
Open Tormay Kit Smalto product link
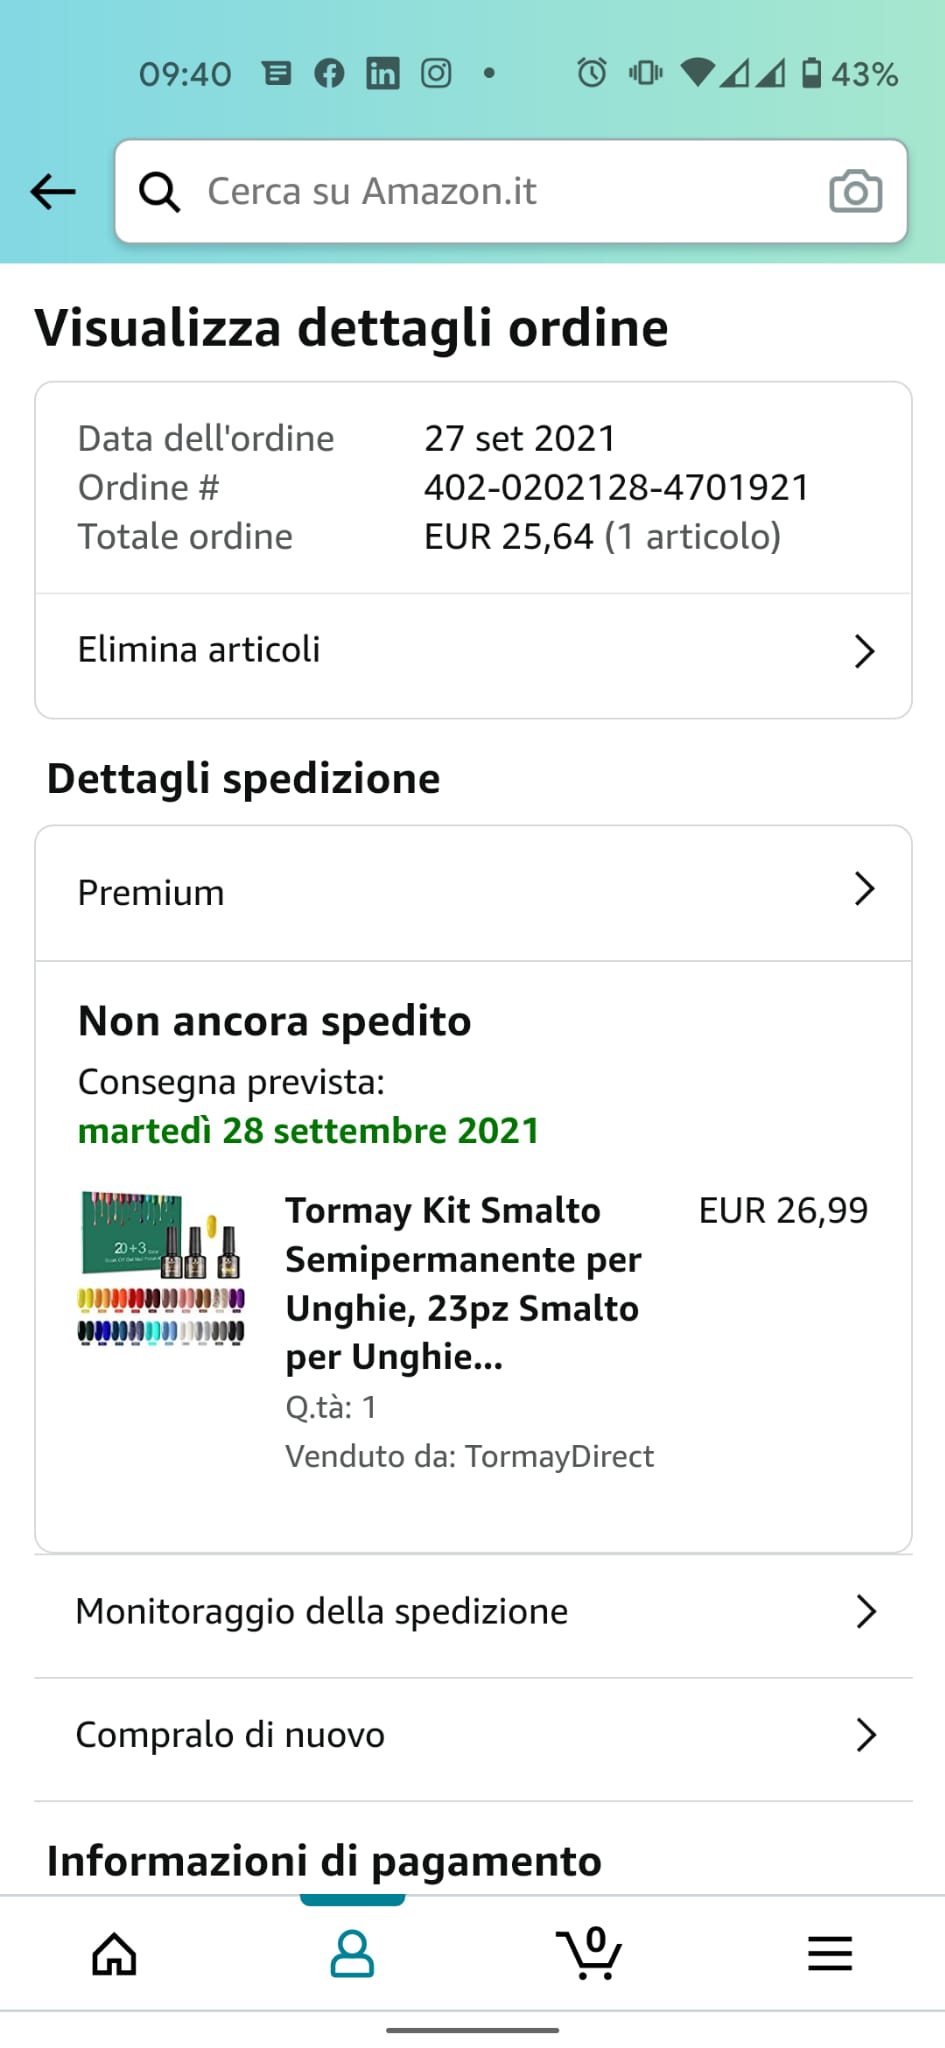[x=463, y=1283]
